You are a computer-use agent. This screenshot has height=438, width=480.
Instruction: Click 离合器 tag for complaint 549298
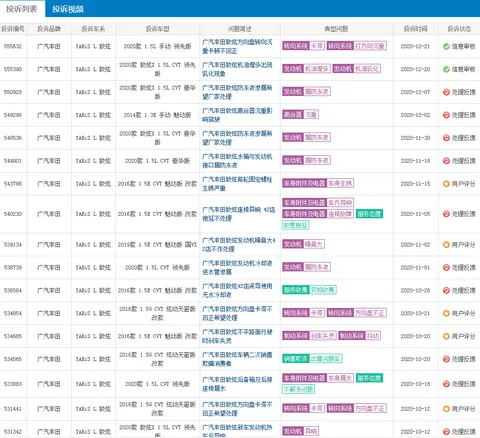tap(300, 115)
